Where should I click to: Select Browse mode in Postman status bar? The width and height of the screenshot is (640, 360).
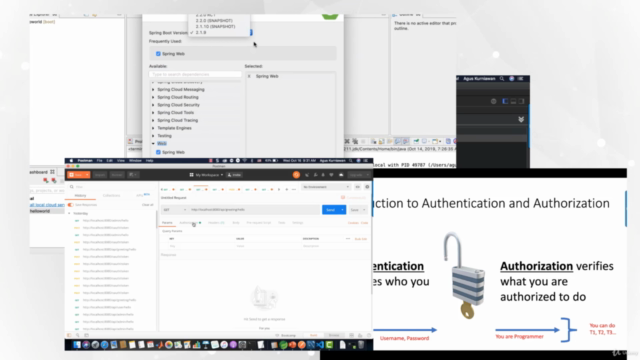pos(334,336)
